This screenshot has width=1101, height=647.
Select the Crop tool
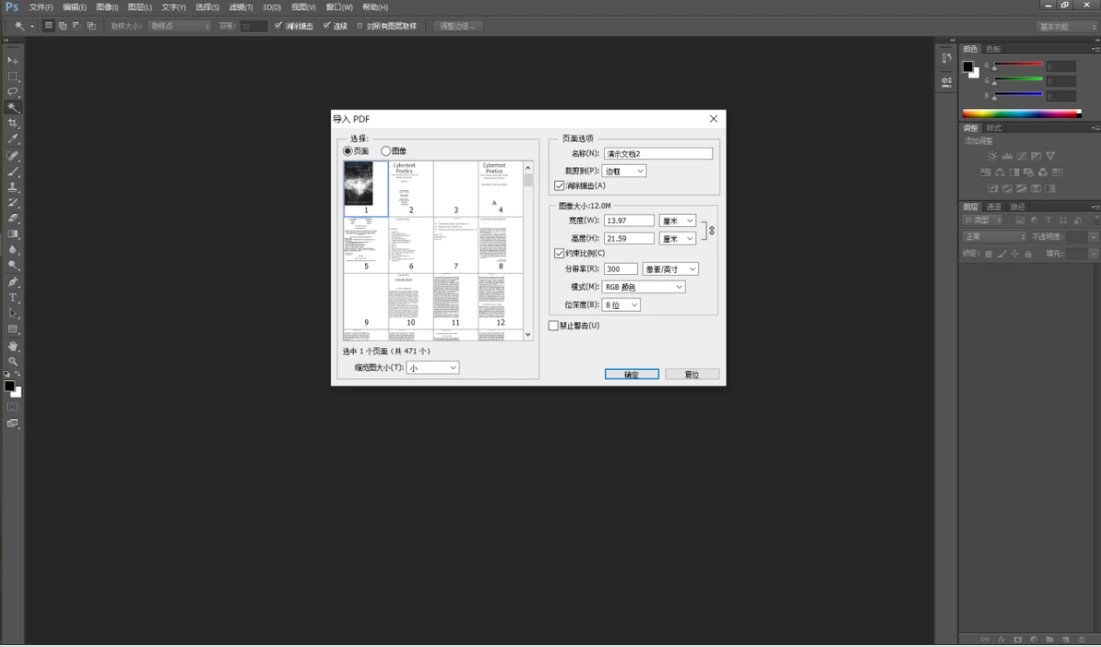[13, 124]
